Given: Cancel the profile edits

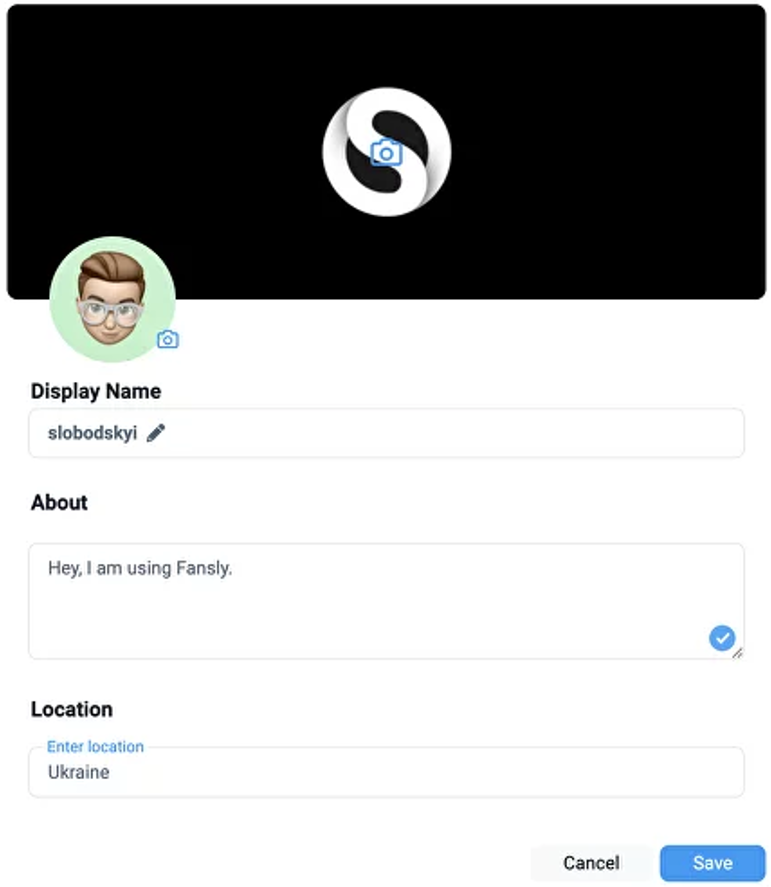Looking at the screenshot, I should pos(591,863).
